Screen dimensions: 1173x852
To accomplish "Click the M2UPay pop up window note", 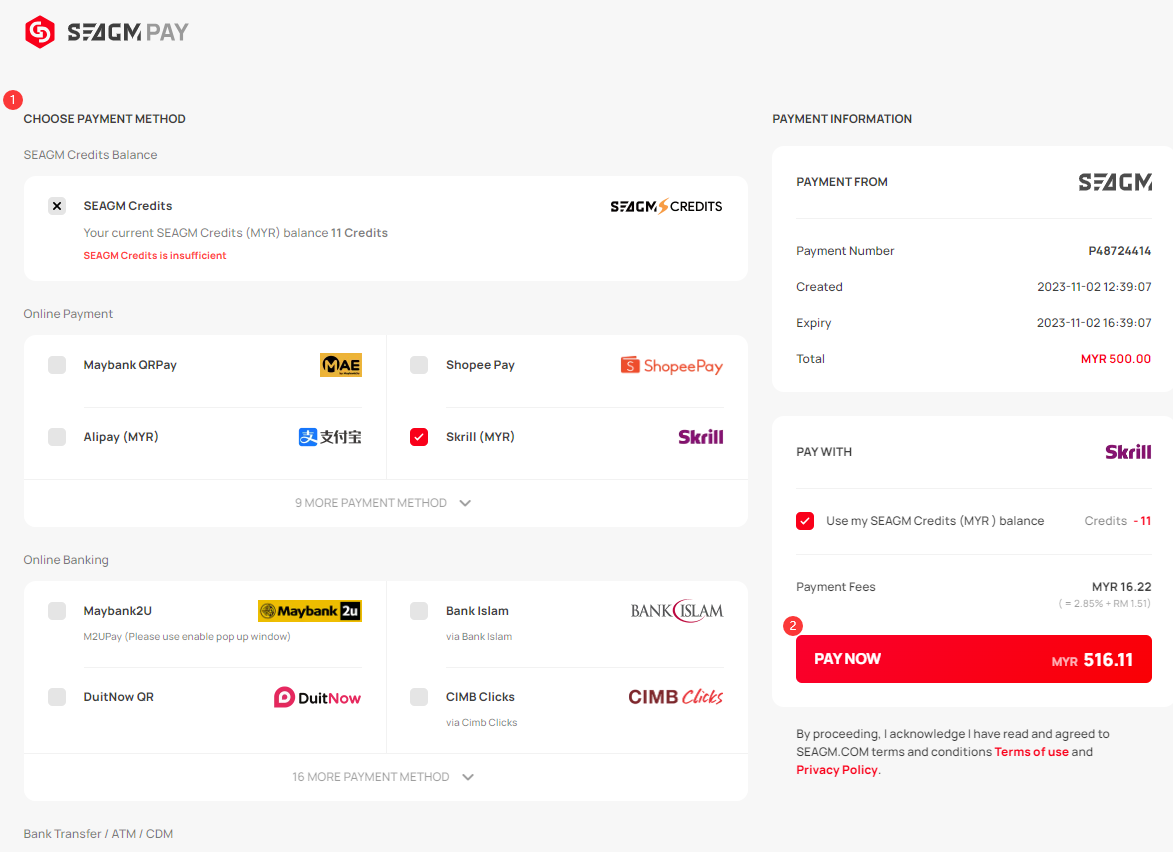I will pyautogui.click(x=187, y=637).
